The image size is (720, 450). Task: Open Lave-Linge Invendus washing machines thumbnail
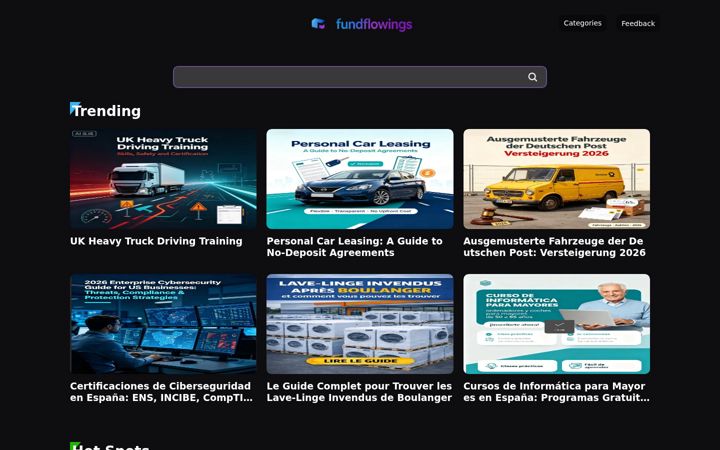pyautogui.click(x=360, y=324)
